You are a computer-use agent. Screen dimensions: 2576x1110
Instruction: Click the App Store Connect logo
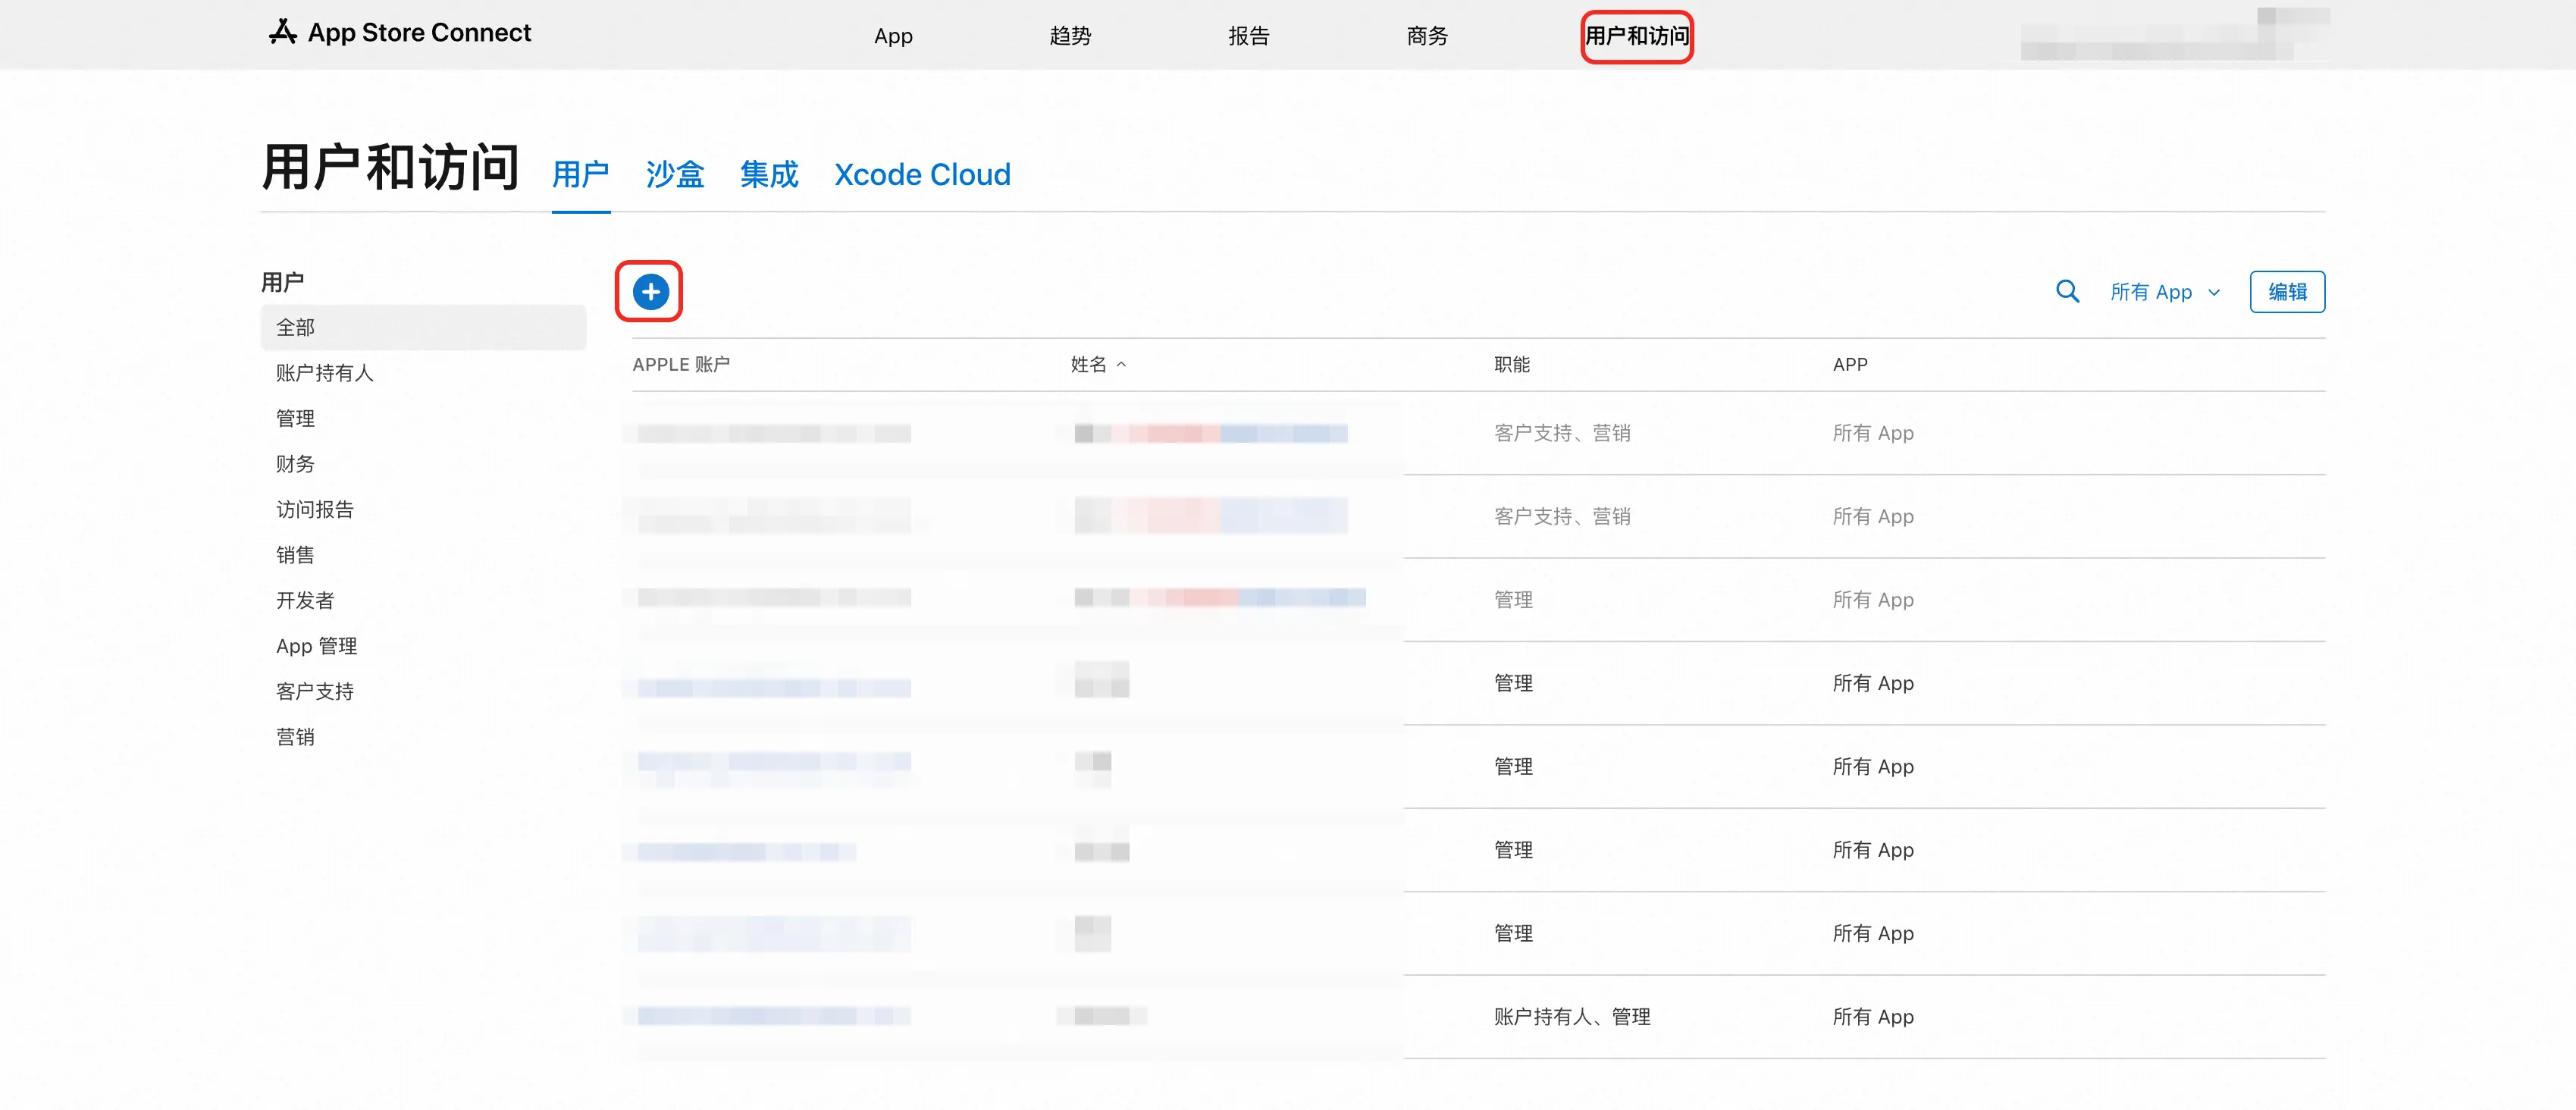click(400, 33)
